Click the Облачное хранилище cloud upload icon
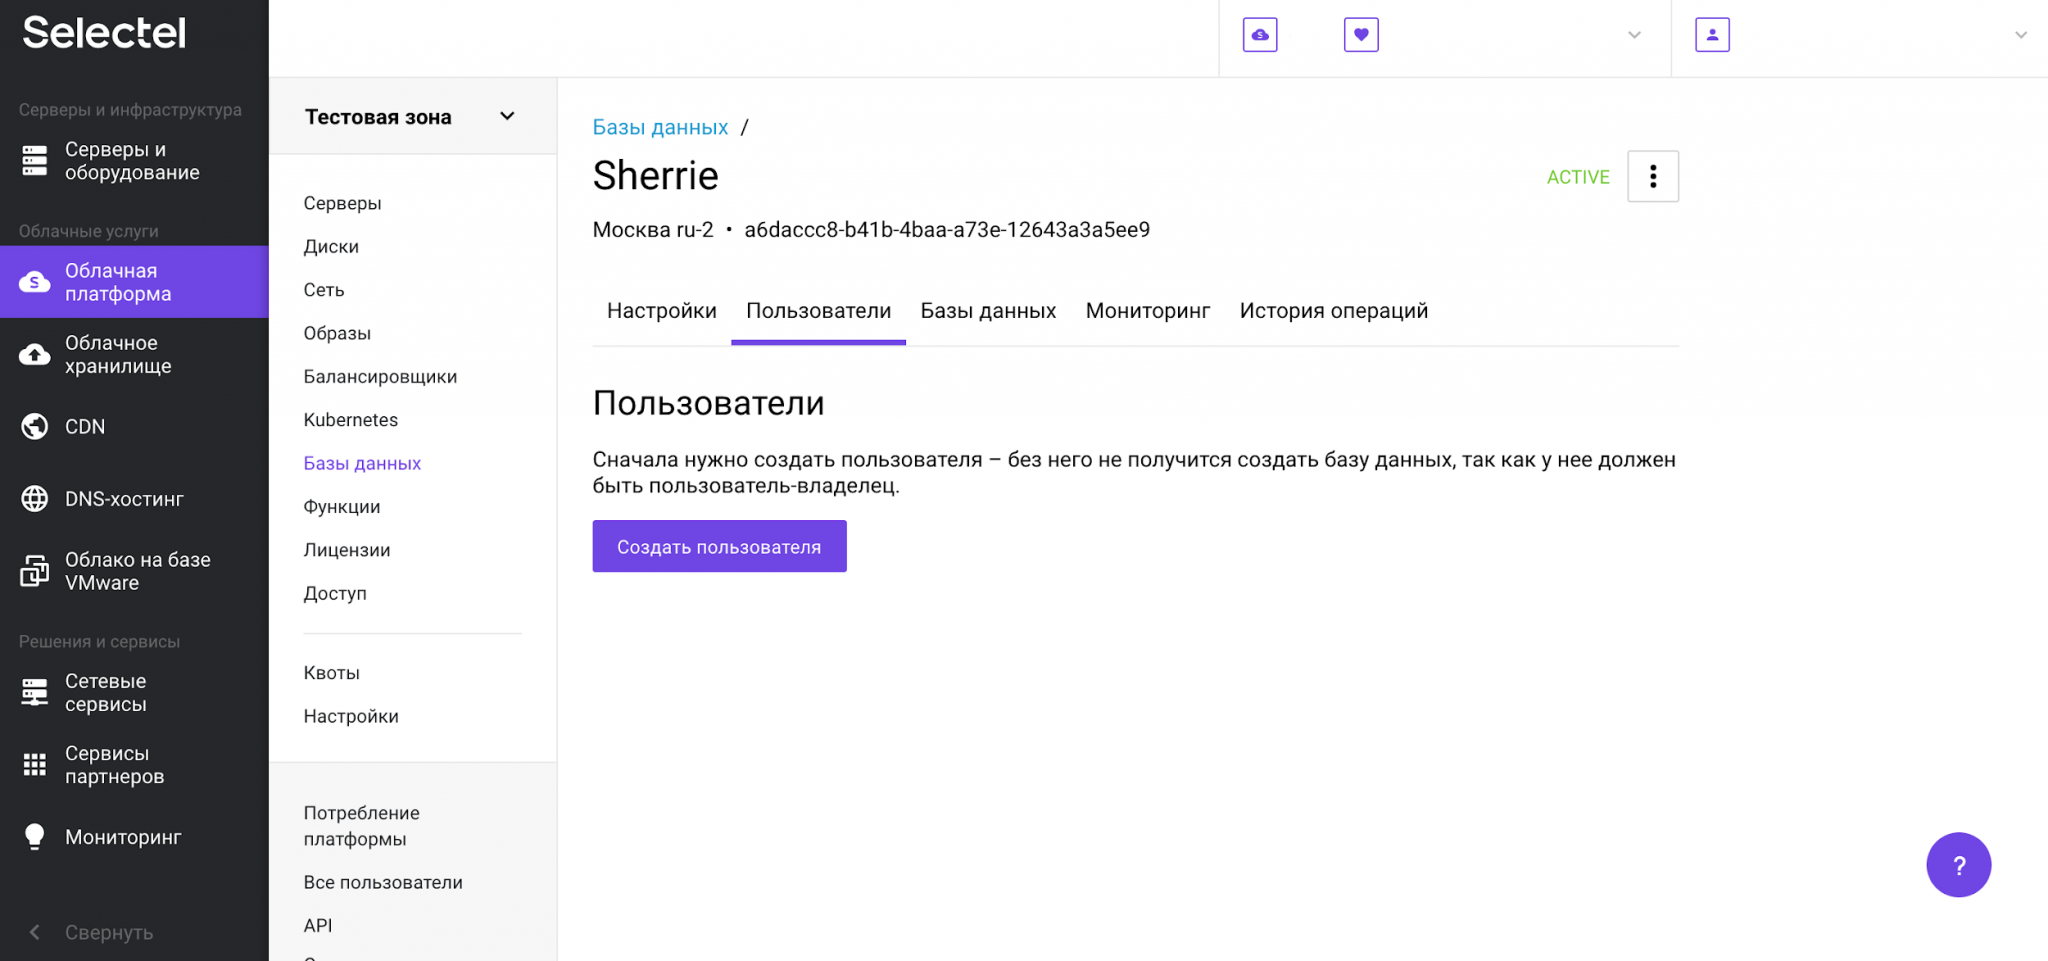The width and height of the screenshot is (2048, 961). pyautogui.click(x=35, y=355)
